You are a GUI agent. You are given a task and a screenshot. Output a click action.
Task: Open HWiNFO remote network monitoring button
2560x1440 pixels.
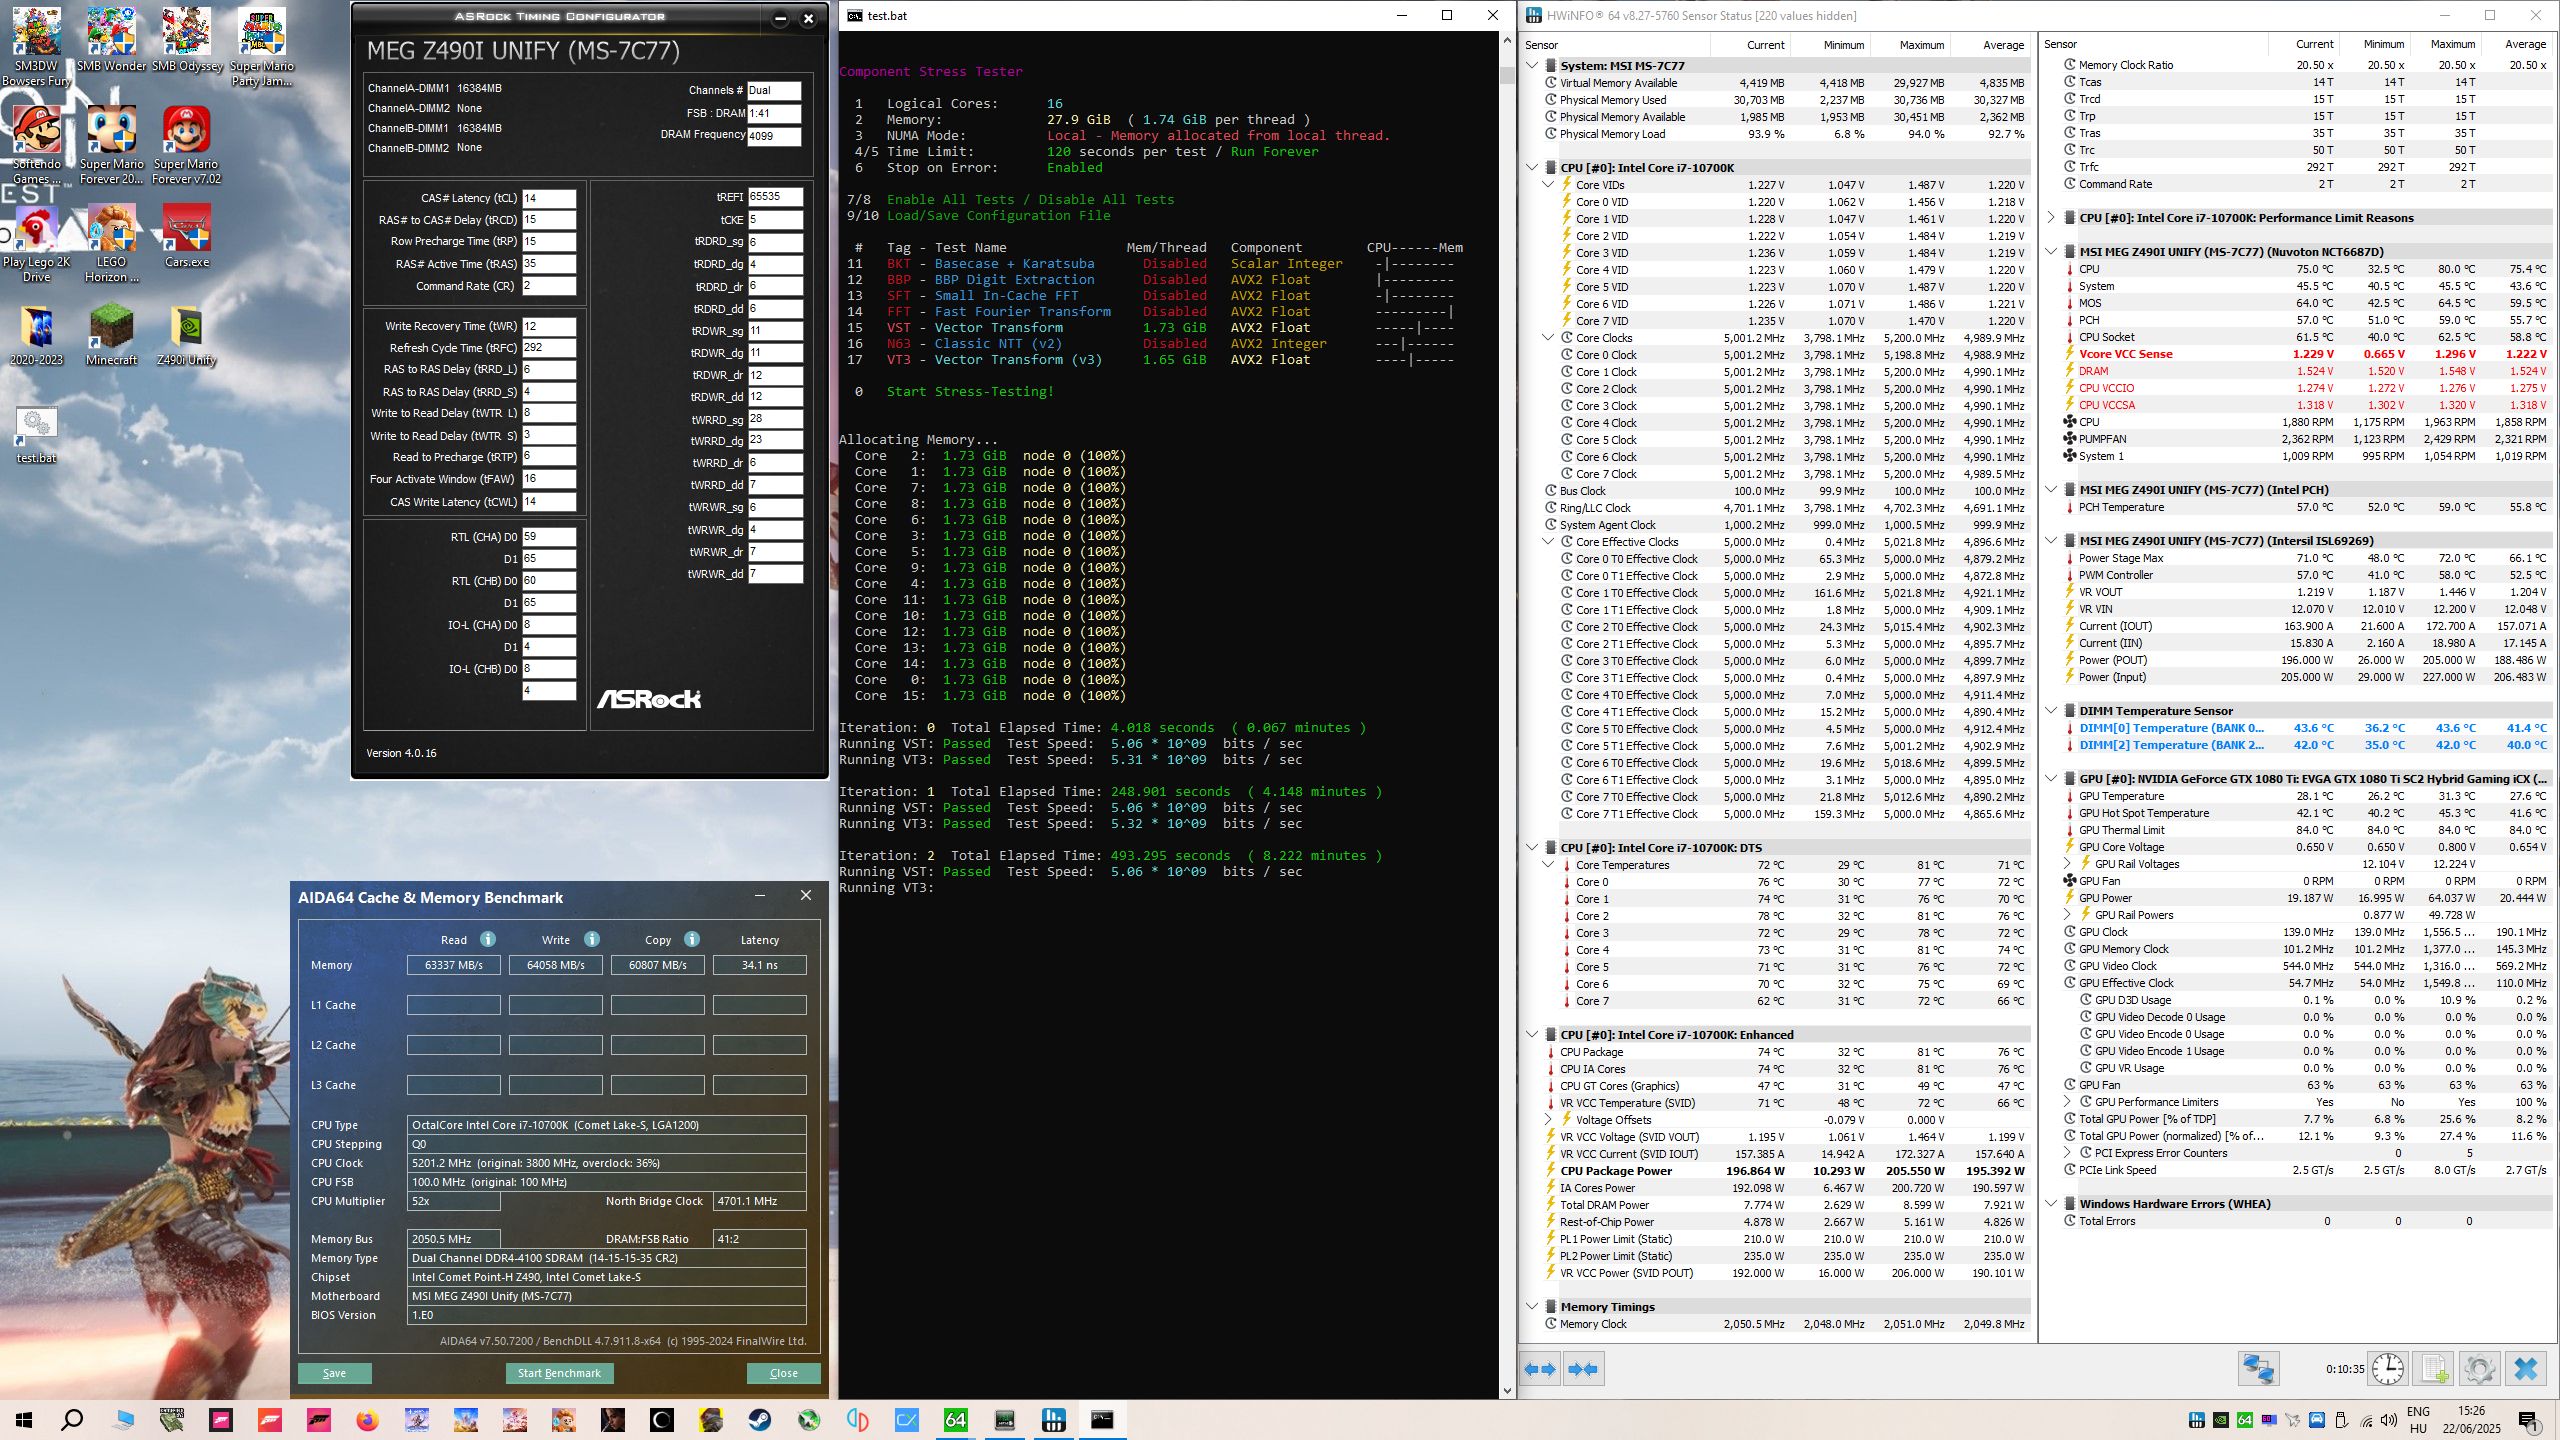[2258, 1369]
